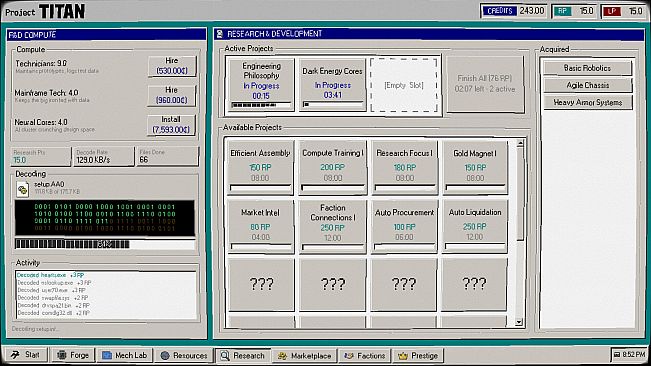Click 'Decoded nslookup.exe' activity entry
This screenshot has height=366, width=651.
(54, 283)
